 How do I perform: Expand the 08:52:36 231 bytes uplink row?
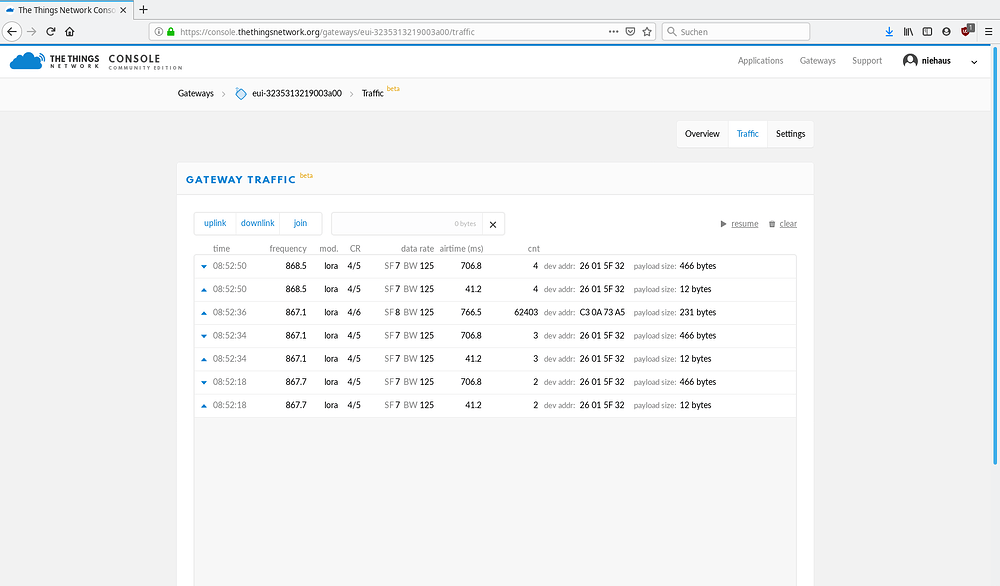494,312
